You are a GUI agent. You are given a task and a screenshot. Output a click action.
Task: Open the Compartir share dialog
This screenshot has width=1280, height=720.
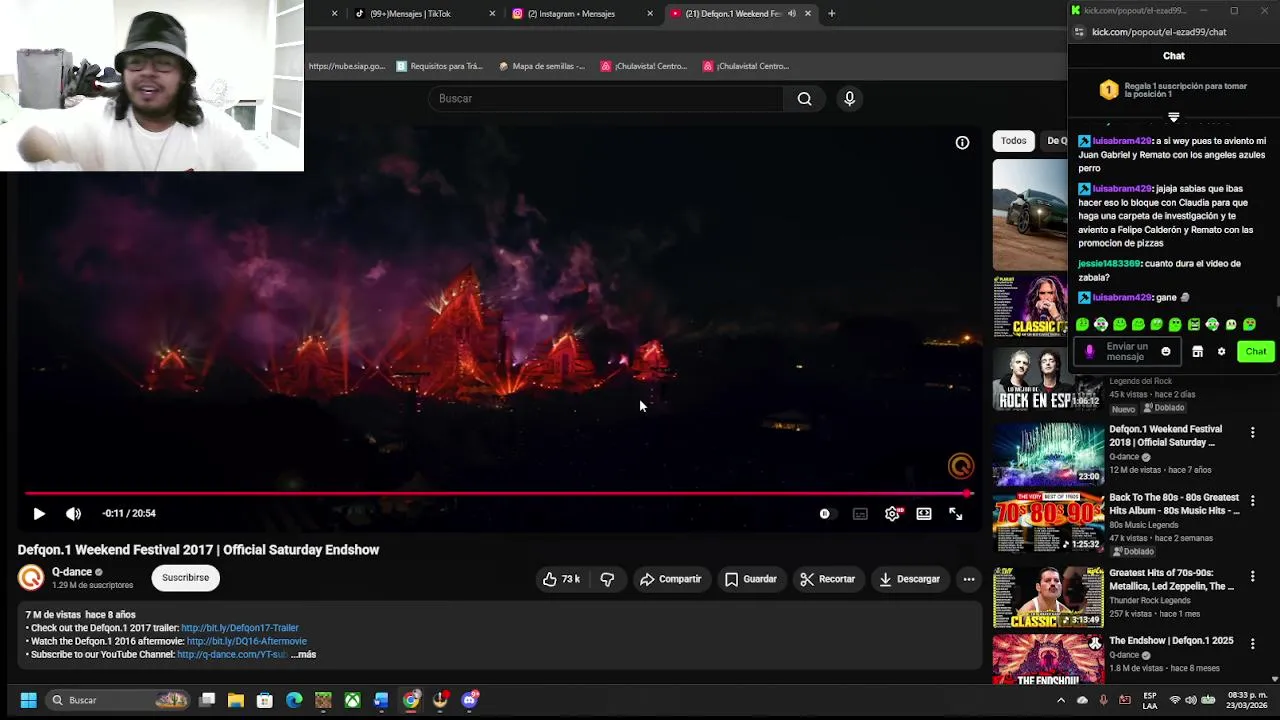[670, 579]
